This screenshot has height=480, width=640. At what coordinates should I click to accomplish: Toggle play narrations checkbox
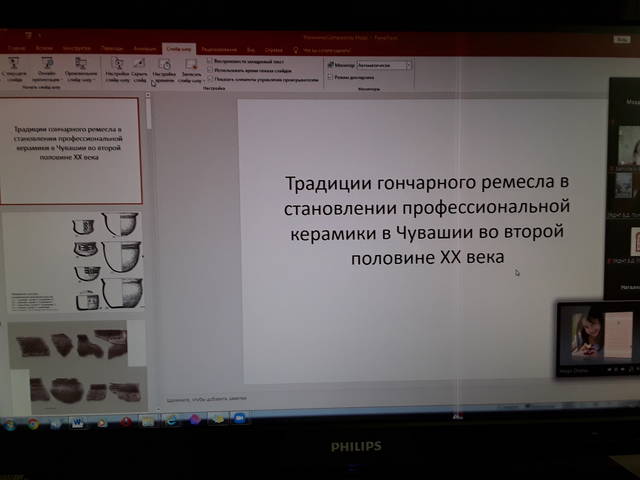pyautogui.click(x=210, y=60)
